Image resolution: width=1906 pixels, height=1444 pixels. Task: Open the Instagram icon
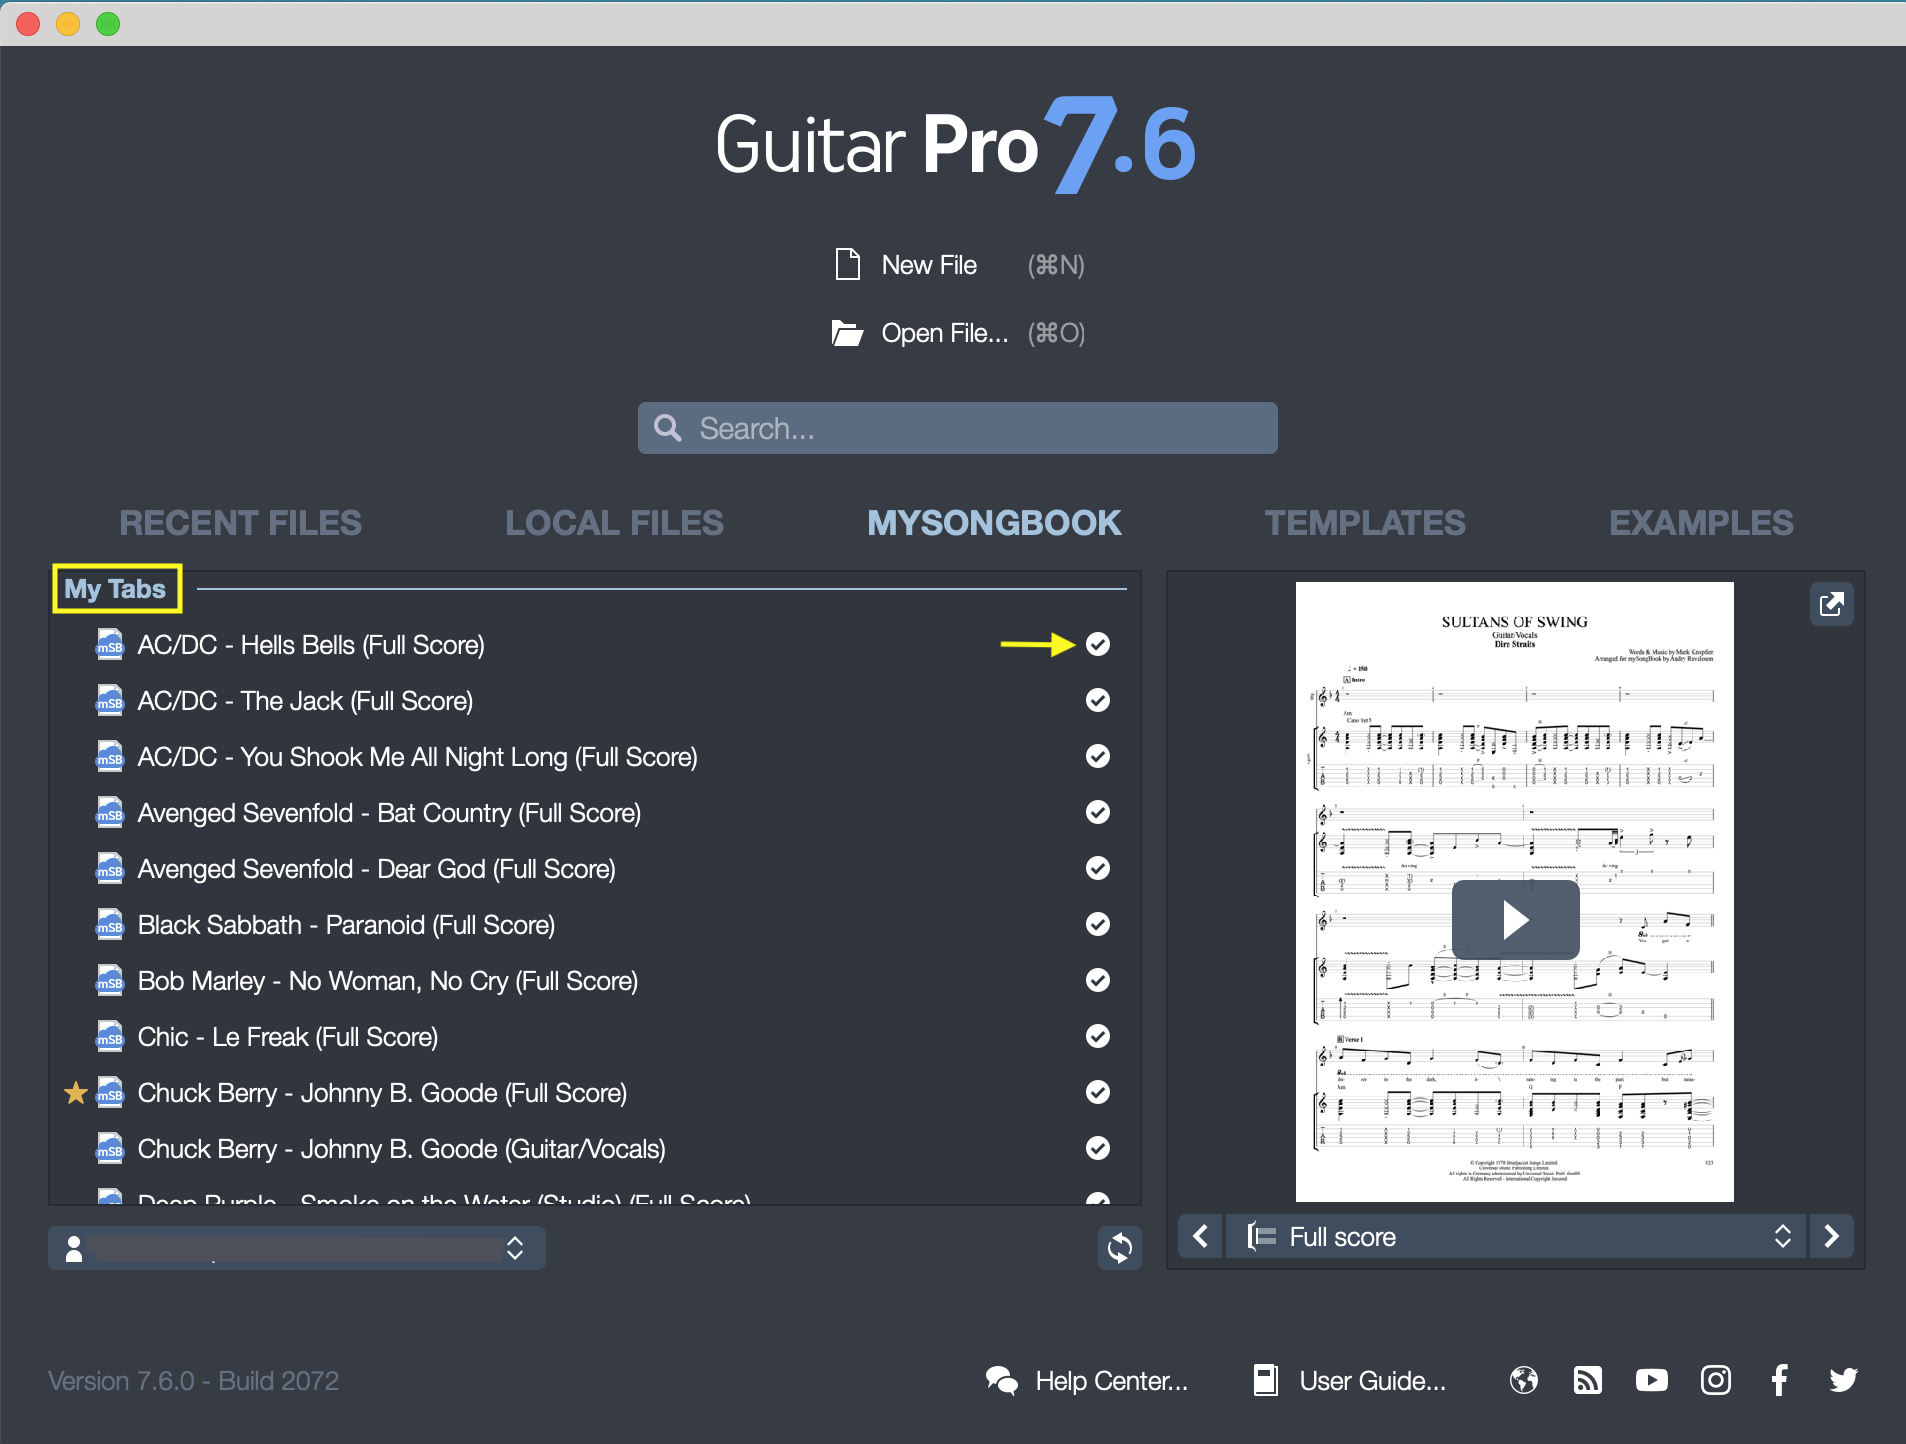(1716, 1381)
